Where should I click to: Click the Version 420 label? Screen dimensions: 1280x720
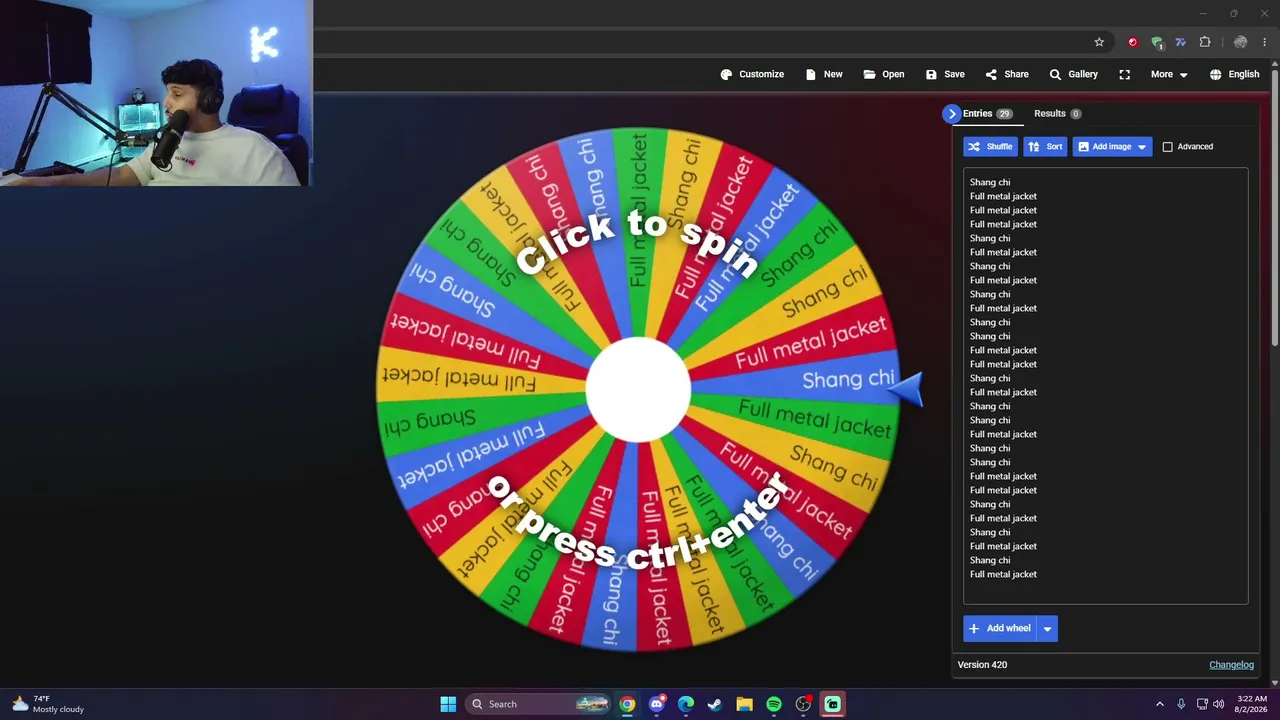click(982, 665)
